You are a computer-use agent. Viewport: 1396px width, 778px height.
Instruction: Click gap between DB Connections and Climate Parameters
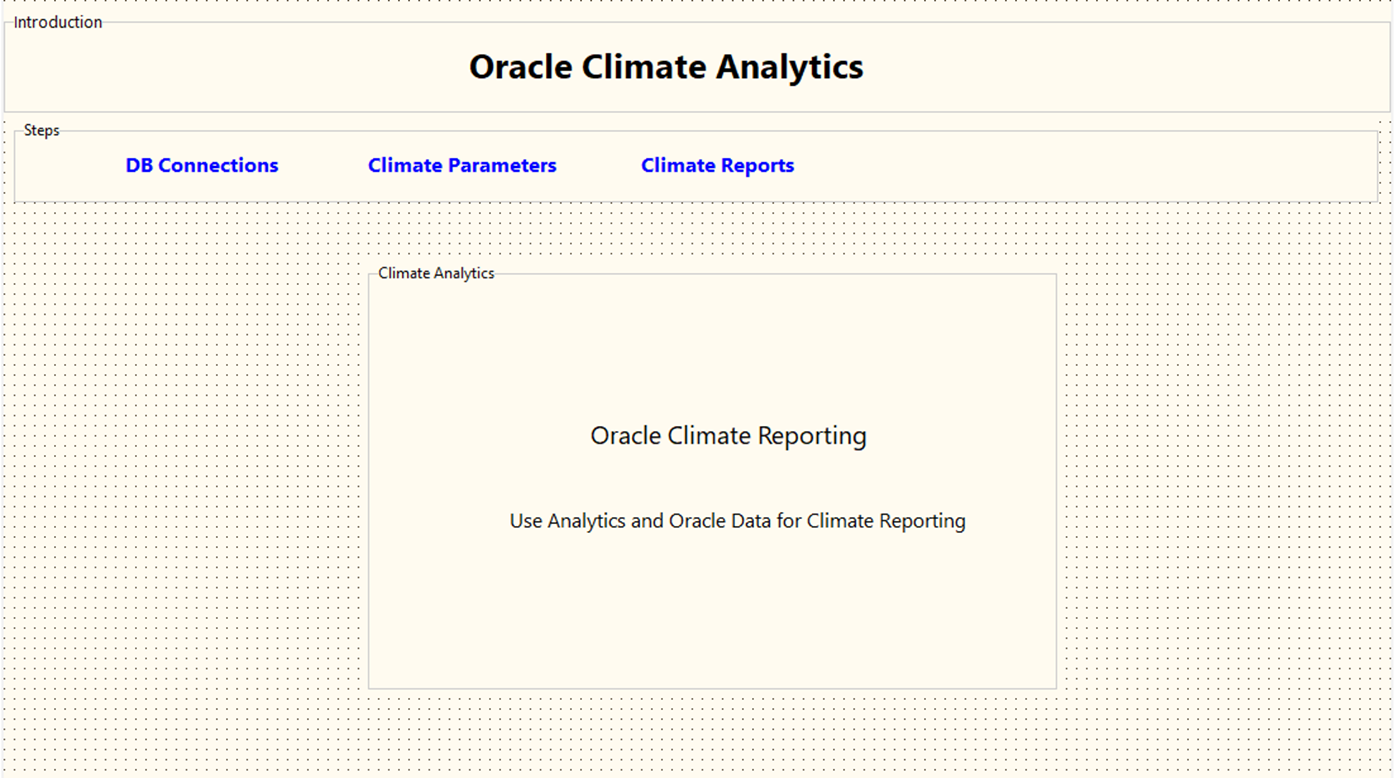[x=323, y=166]
